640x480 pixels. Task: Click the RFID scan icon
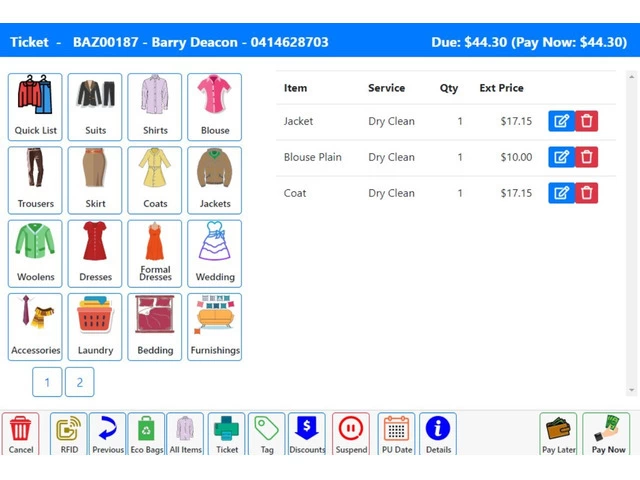click(x=69, y=435)
